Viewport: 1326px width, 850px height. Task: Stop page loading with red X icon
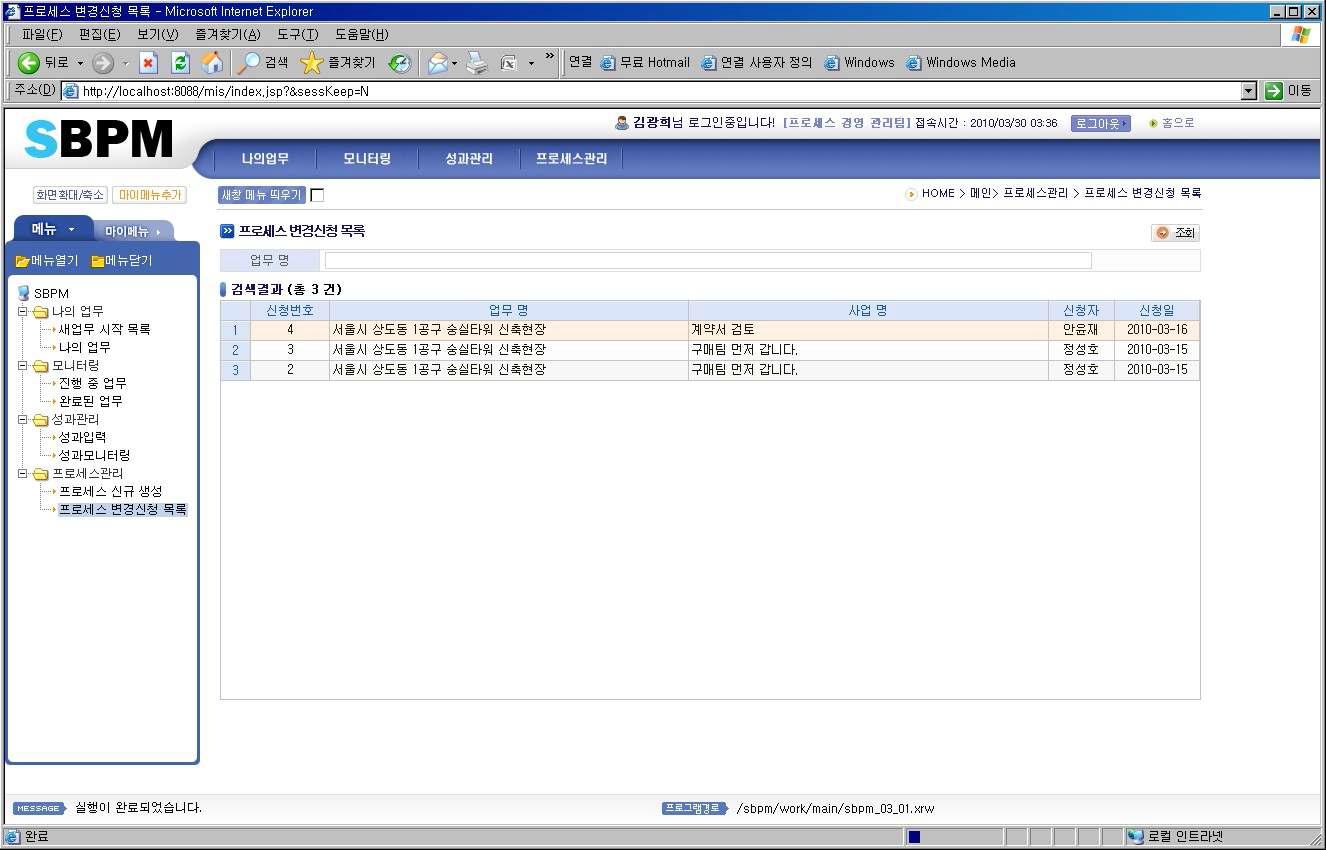click(x=148, y=63)
